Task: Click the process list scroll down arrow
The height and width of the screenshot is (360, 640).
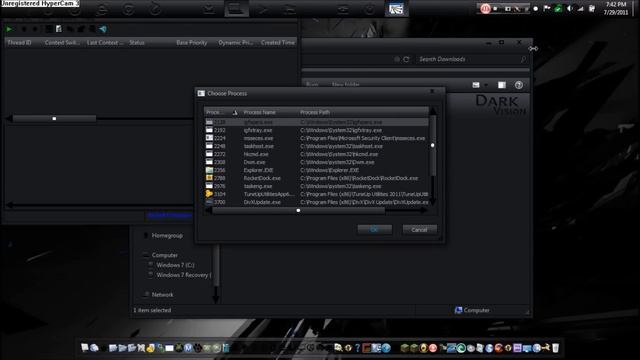Action: [433, 201]
